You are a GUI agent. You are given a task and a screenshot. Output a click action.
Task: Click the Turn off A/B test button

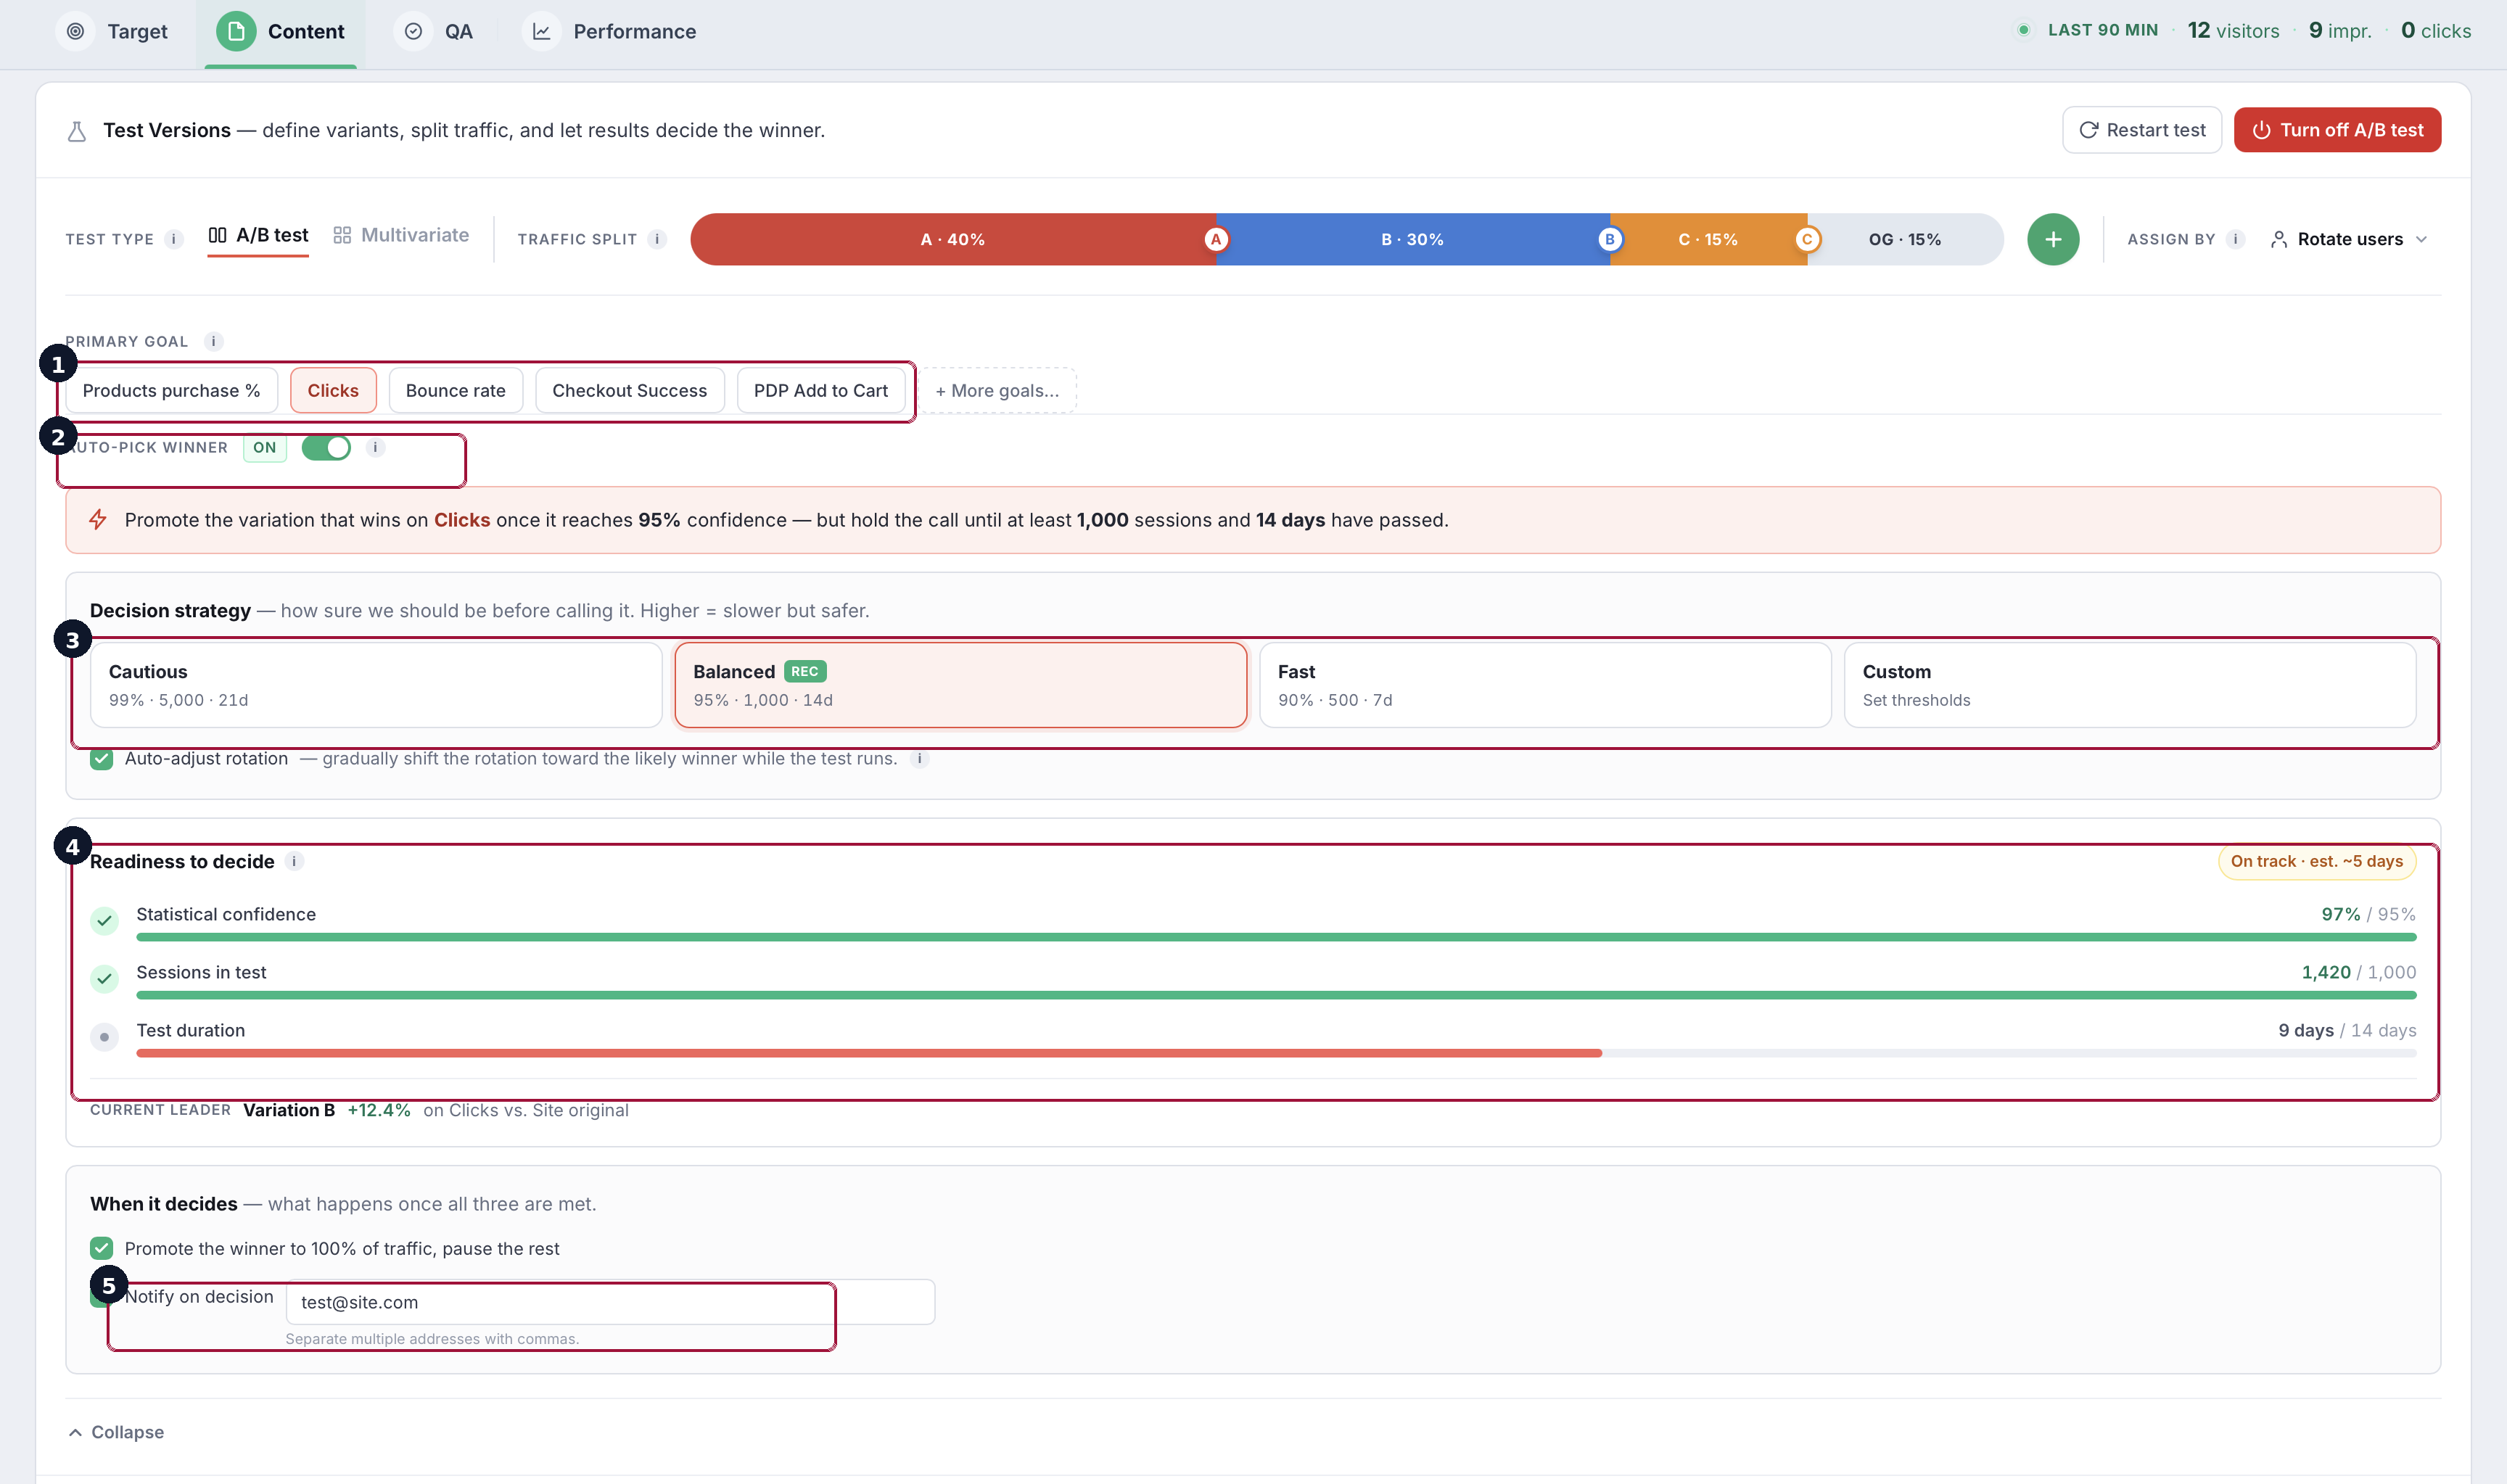pyautogui.click(x=2337, y=130)
